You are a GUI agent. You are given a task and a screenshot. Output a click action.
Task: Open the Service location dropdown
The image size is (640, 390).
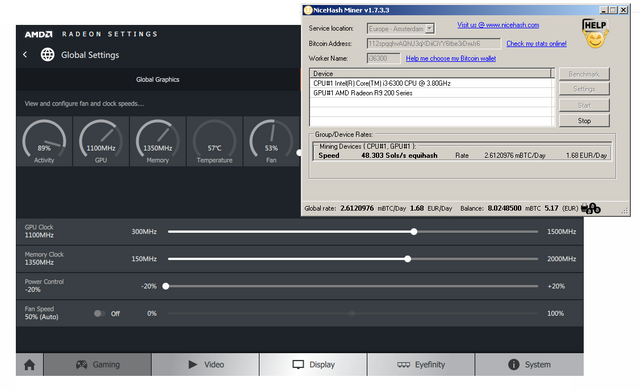point(429,29)
